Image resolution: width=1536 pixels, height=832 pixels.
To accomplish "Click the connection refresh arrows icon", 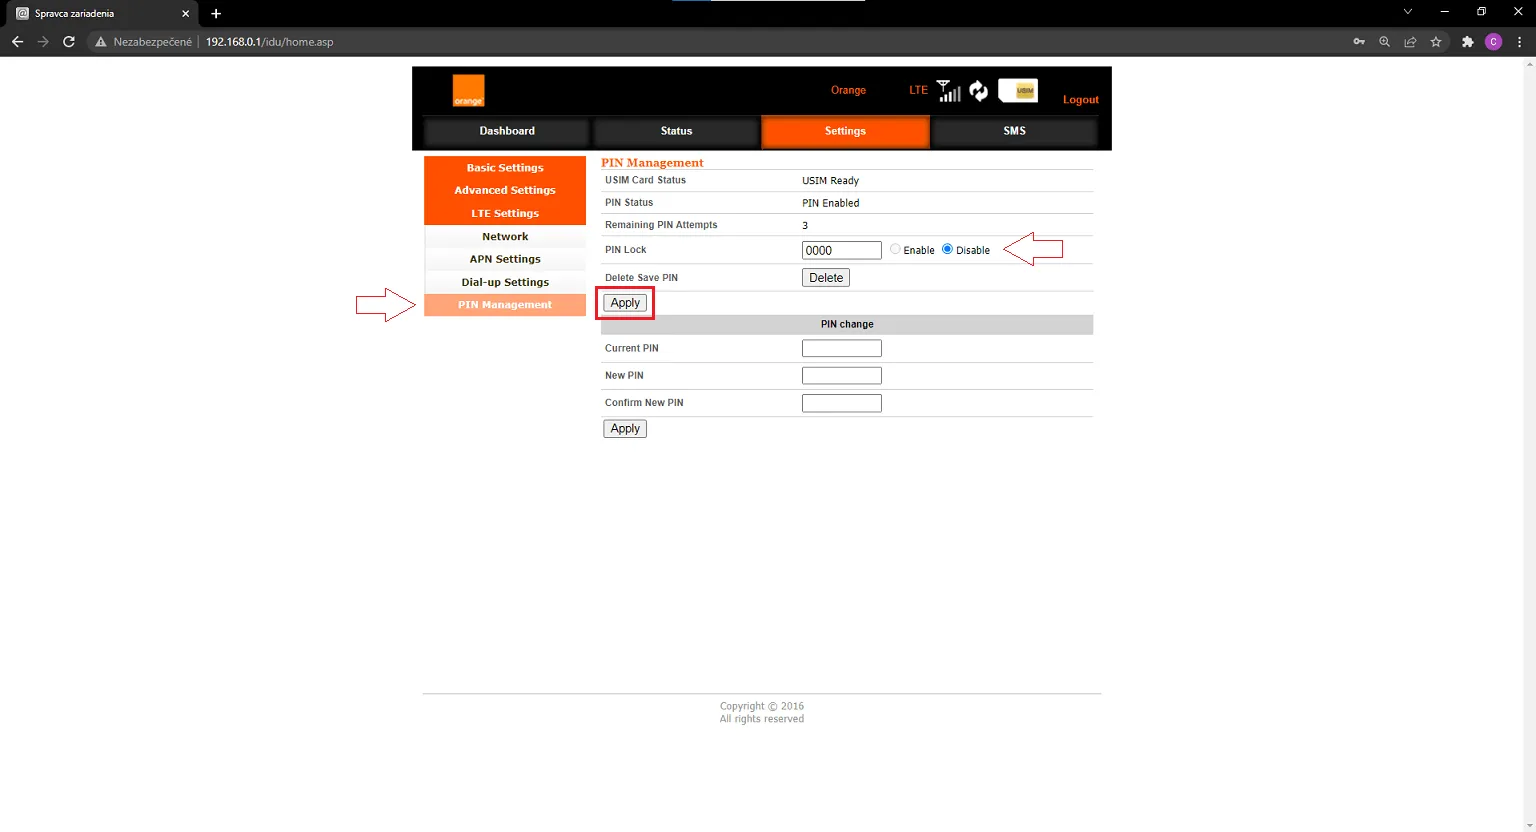I will 979,91.
